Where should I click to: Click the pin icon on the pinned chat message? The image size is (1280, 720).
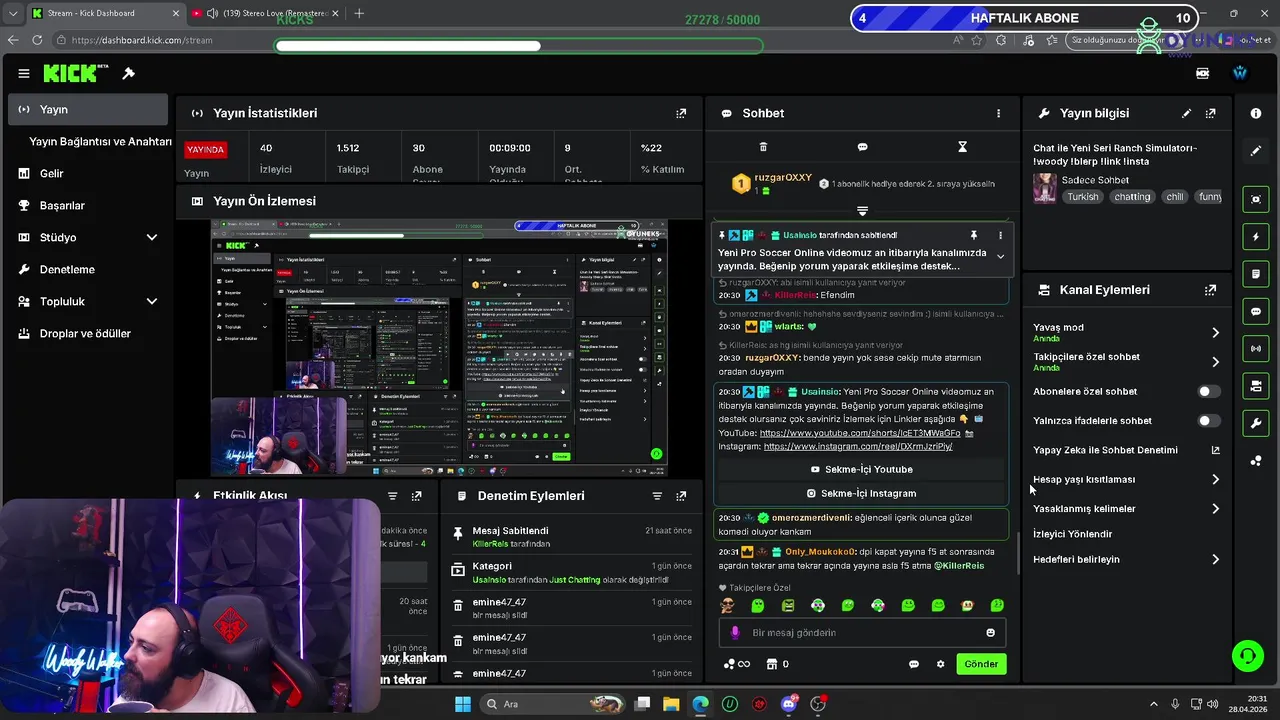973,235
